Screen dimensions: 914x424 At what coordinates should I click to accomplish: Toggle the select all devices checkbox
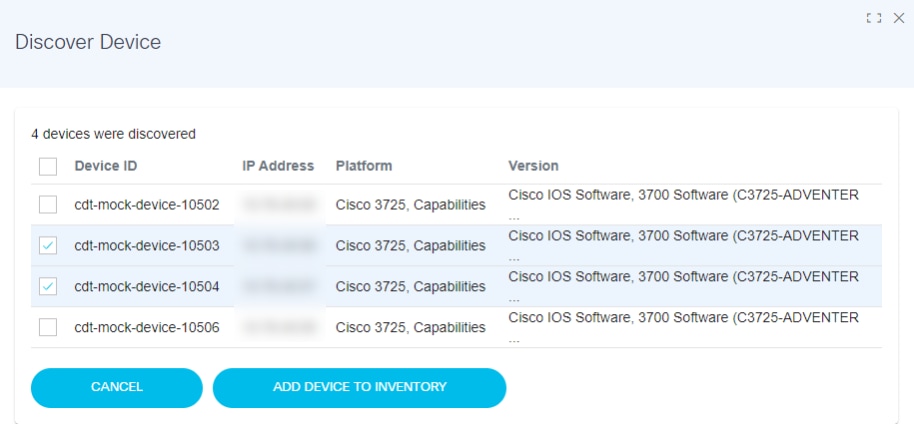[x=48, y=166]
